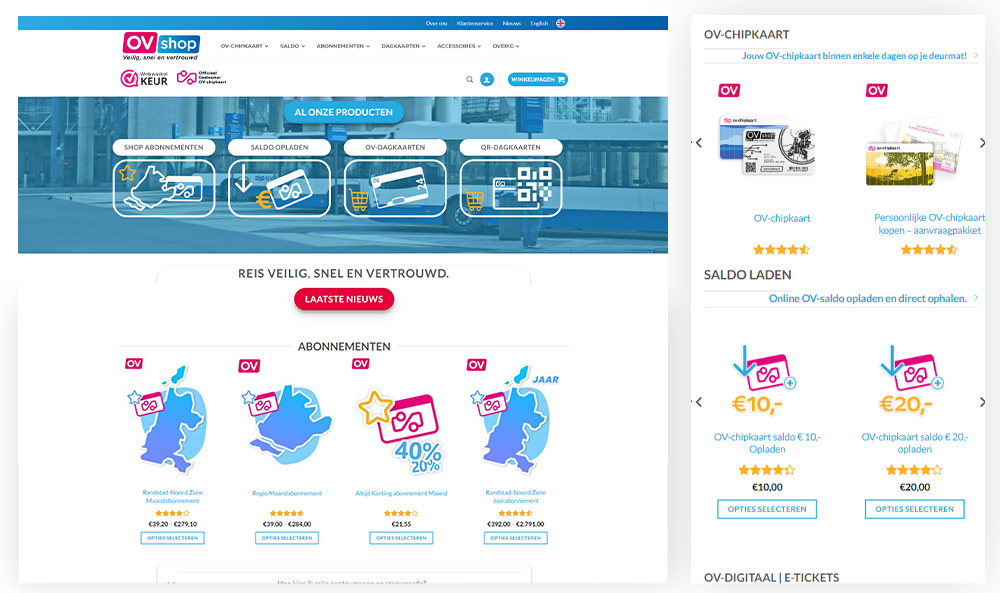Open the user account icon
This screenshot has width=1000, height=593.
(x=487, y=79)
